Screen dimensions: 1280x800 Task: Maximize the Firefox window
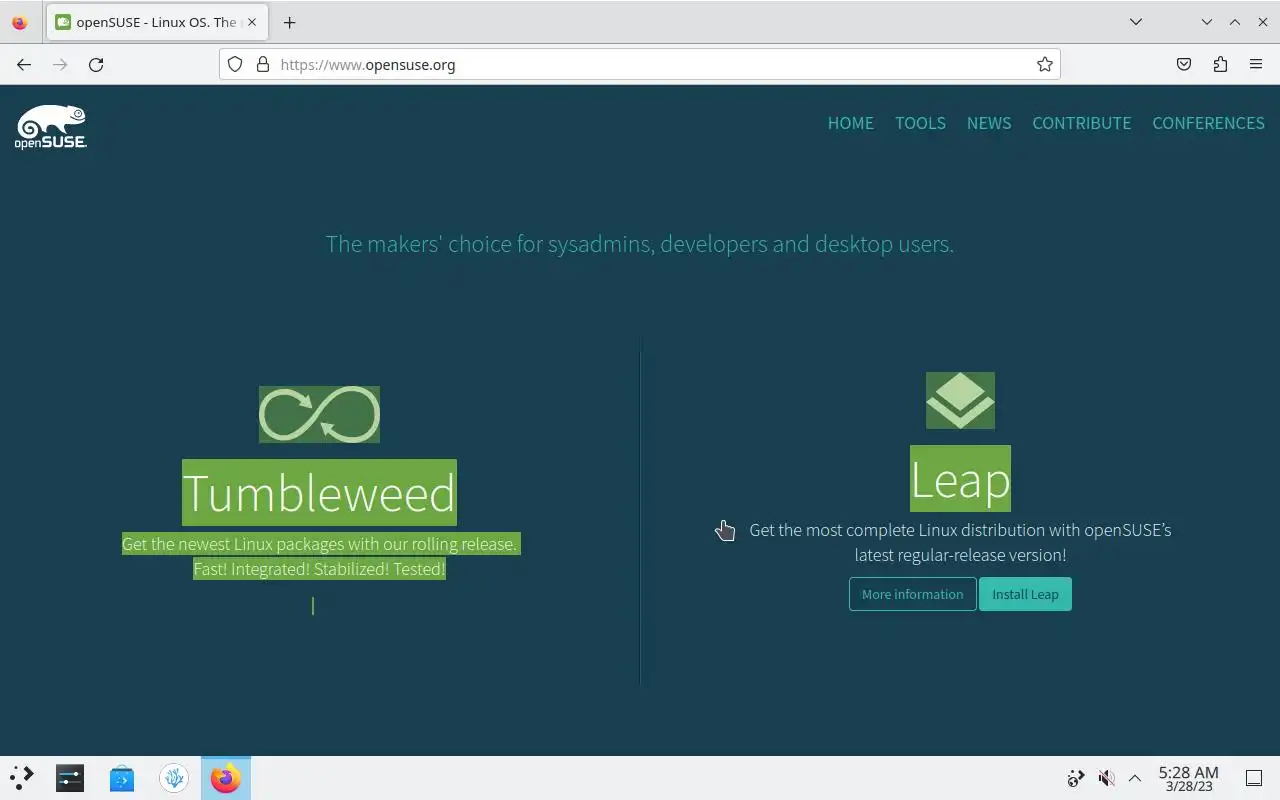coord(1235,22)
